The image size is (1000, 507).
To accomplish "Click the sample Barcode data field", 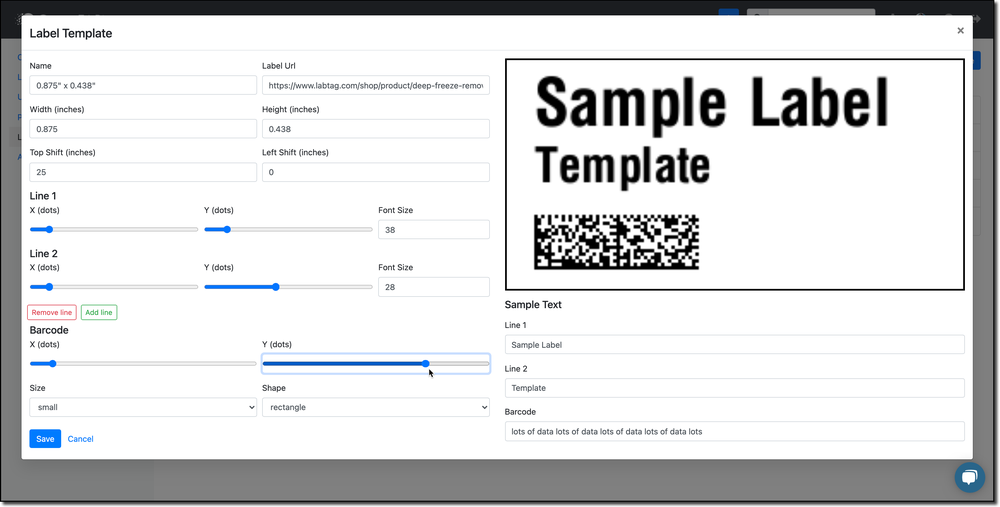I will coord(735,431).
